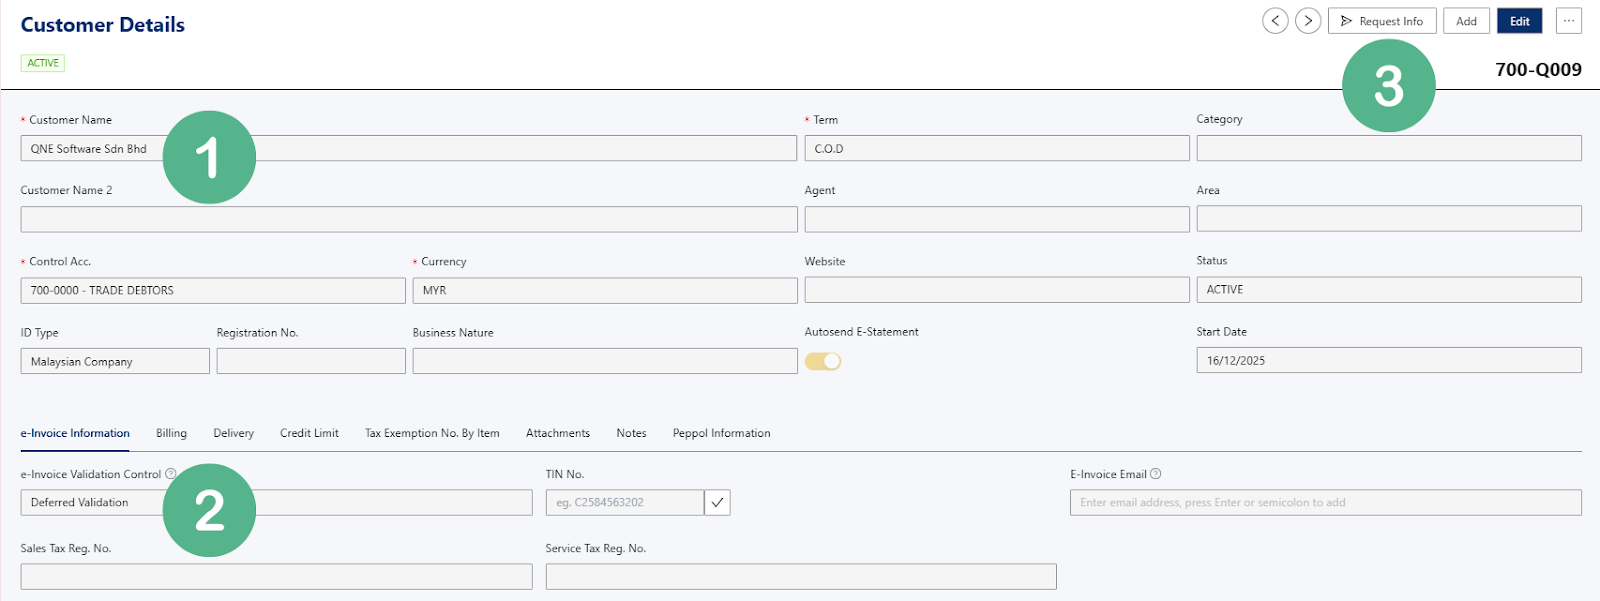
Task: Click the TIN No. input field
Action: coord(624,502)
